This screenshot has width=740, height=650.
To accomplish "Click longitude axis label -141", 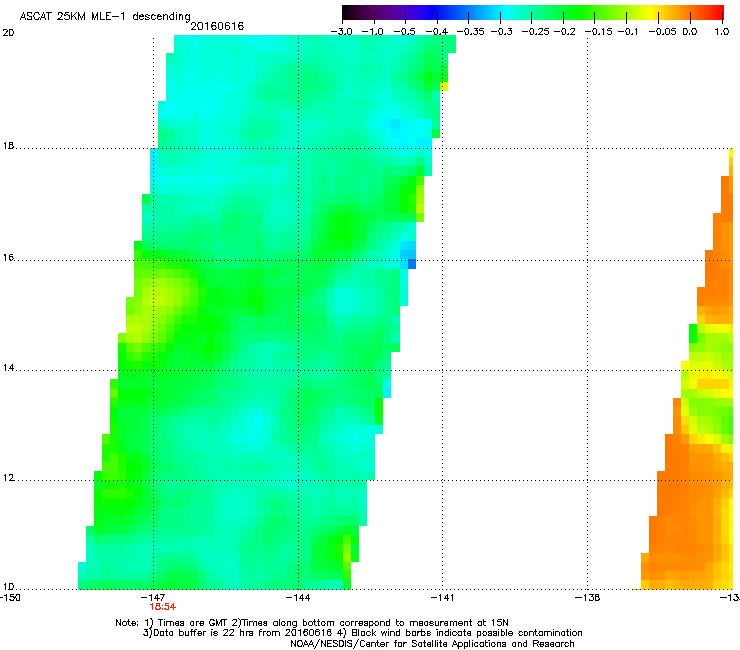I will 443,598.
